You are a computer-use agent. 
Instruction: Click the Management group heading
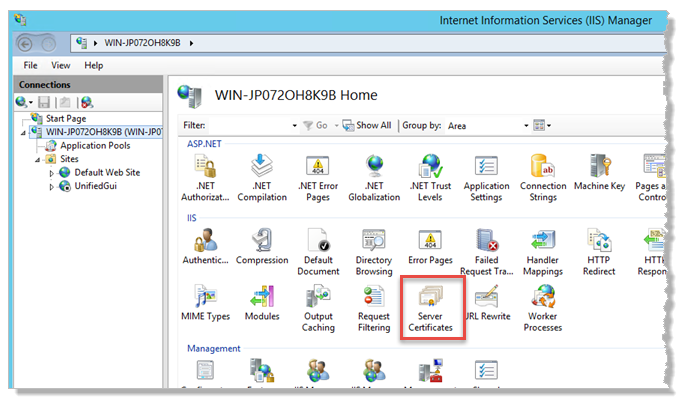[214, 348]
